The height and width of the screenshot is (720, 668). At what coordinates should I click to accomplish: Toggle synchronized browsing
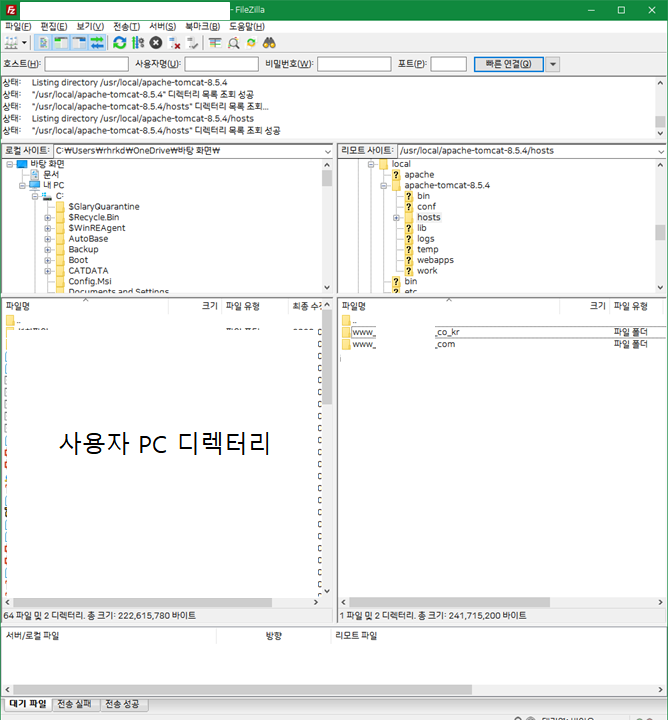click(251, 43)
